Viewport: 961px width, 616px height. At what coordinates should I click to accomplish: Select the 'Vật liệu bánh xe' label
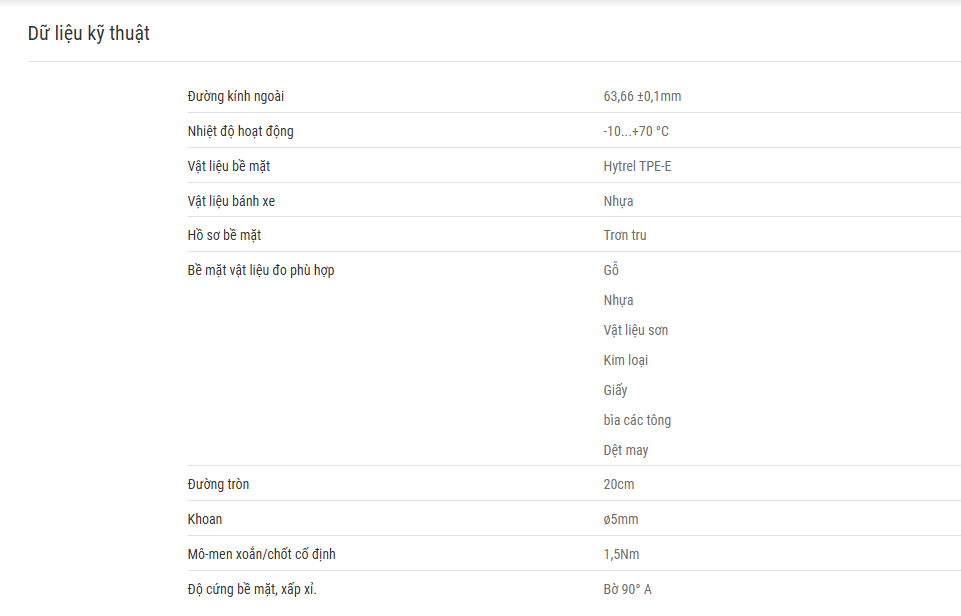tap(231, 201)
